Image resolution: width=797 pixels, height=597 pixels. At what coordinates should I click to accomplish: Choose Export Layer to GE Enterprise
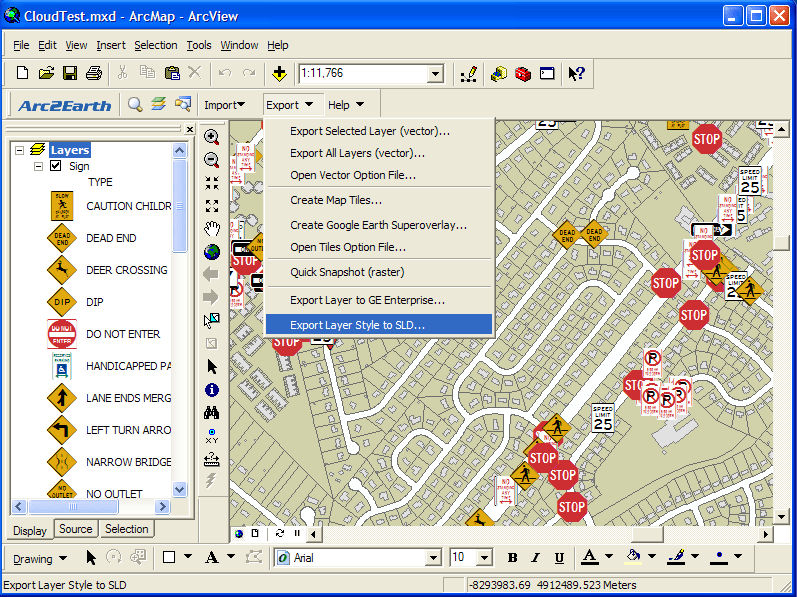point(379,300)
